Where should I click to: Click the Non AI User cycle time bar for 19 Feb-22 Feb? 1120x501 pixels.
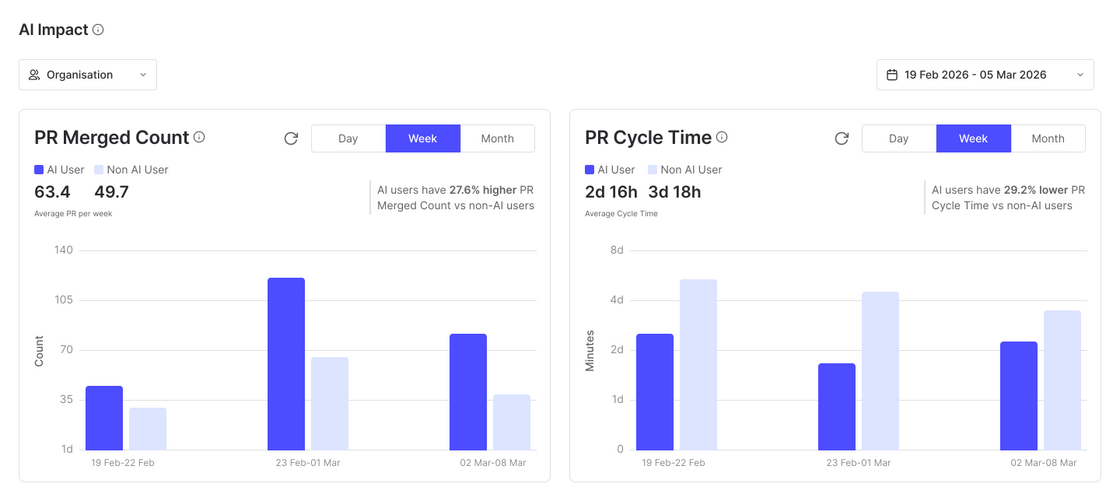click(699, 364)
